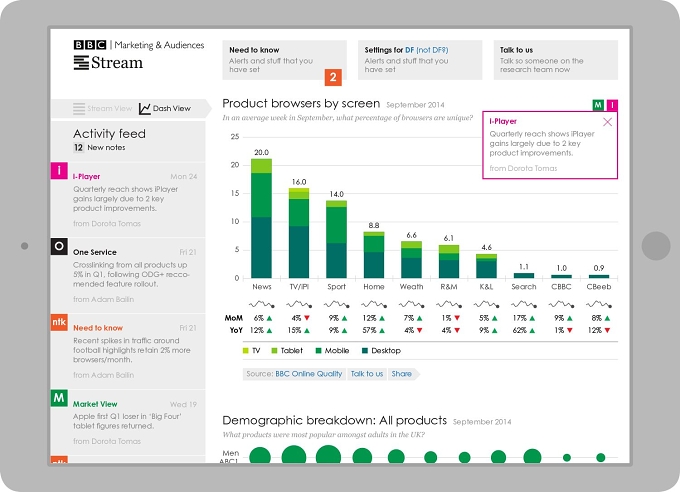The height and width of the screenshot is (492, 680).
Task: Click the black One Service icon
Action: click(x=59, y=246)
